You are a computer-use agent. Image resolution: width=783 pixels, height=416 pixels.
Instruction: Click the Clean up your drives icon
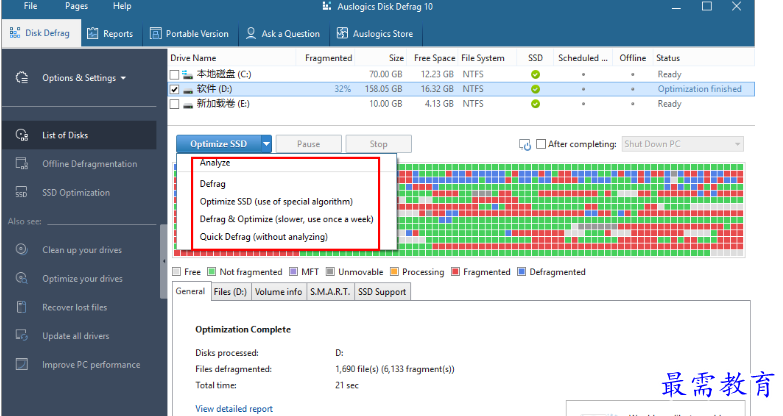[x=21, y=249]
